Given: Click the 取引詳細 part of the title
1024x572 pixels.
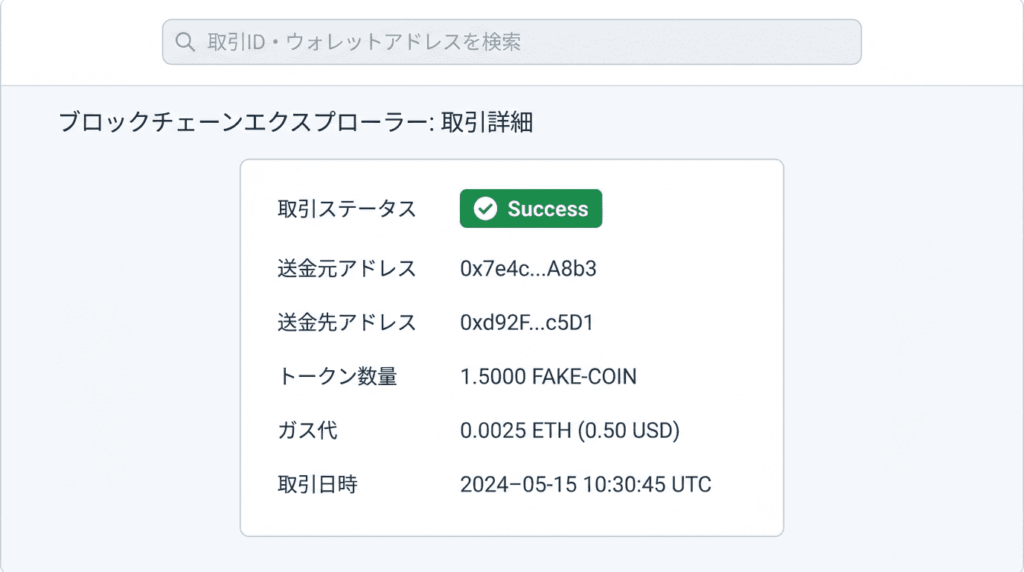Looking at the screenshot, I should pyautogui.click(x=487, y=122).
